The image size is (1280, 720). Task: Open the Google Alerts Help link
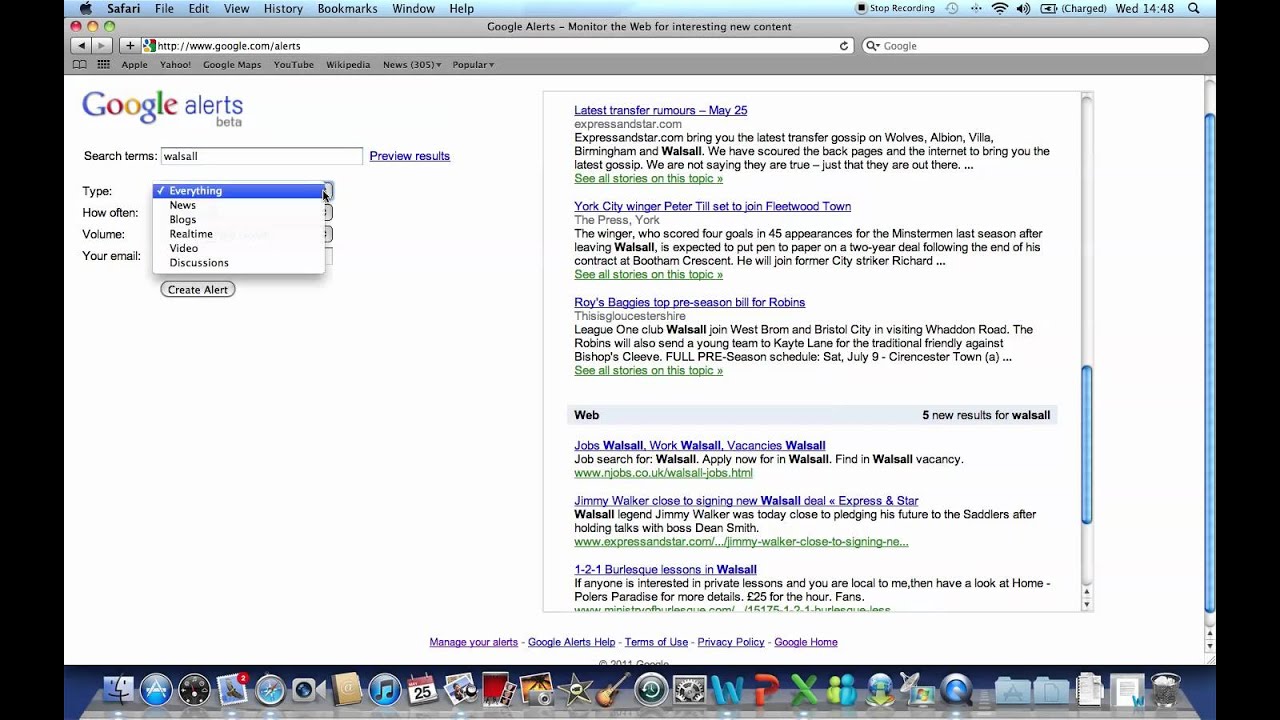571,642
